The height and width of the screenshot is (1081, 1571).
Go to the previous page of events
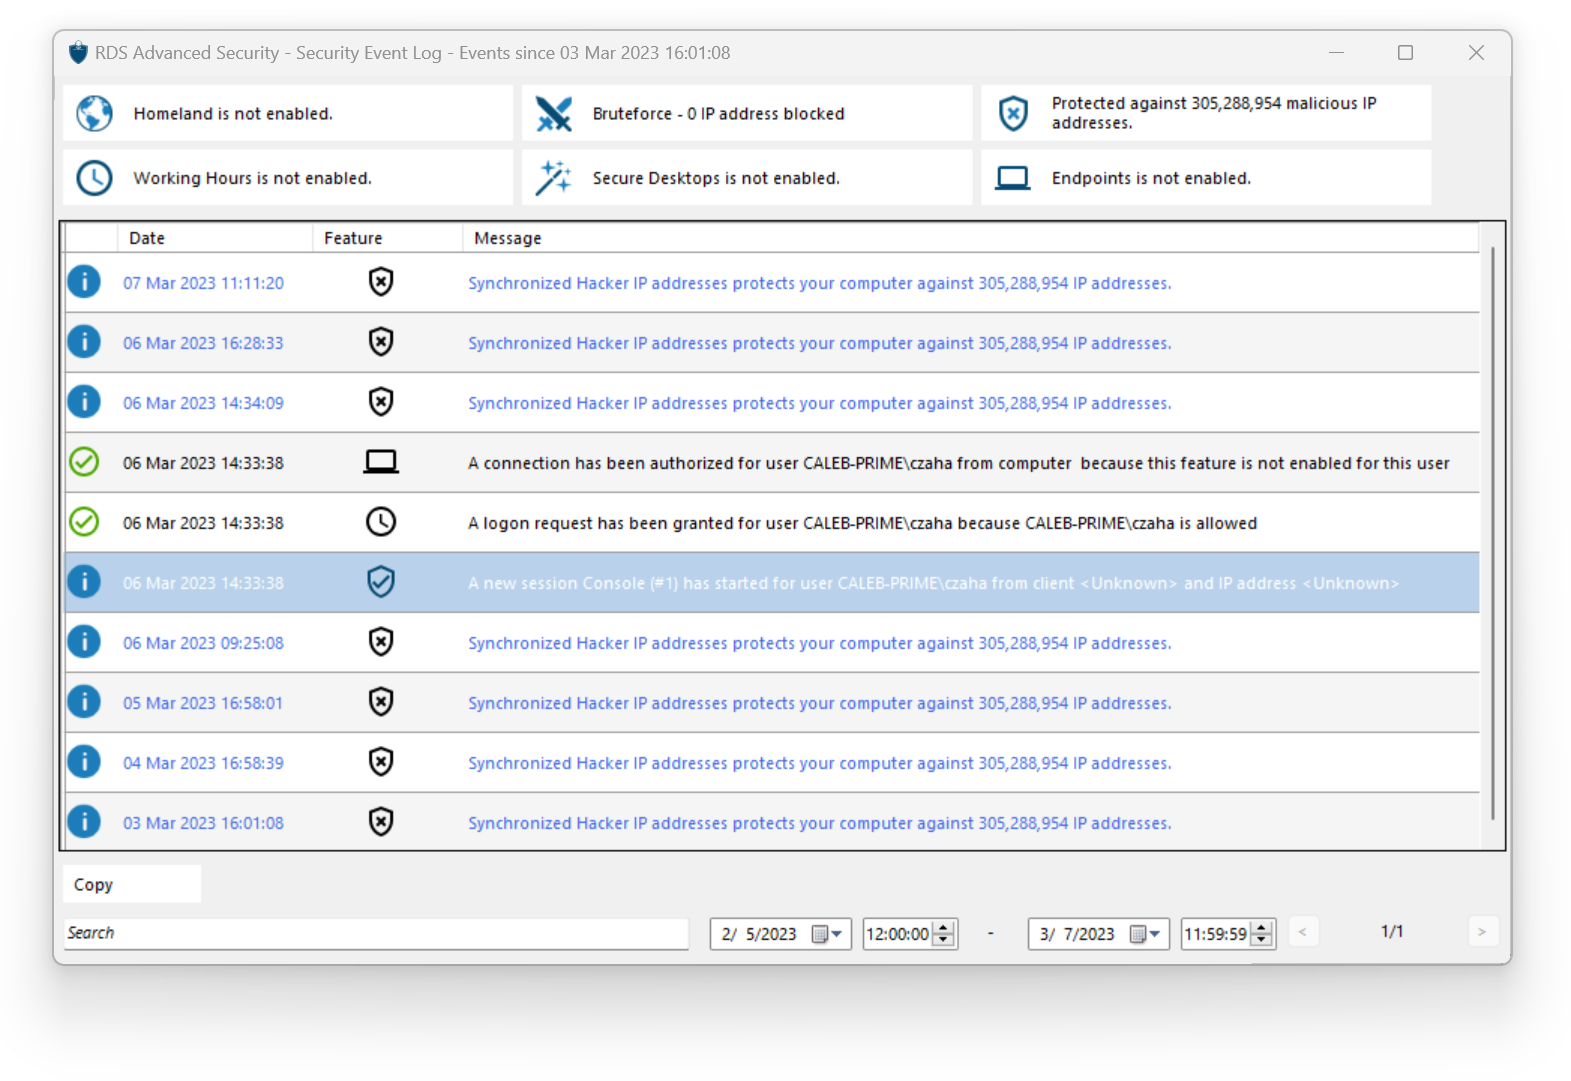1303,932
